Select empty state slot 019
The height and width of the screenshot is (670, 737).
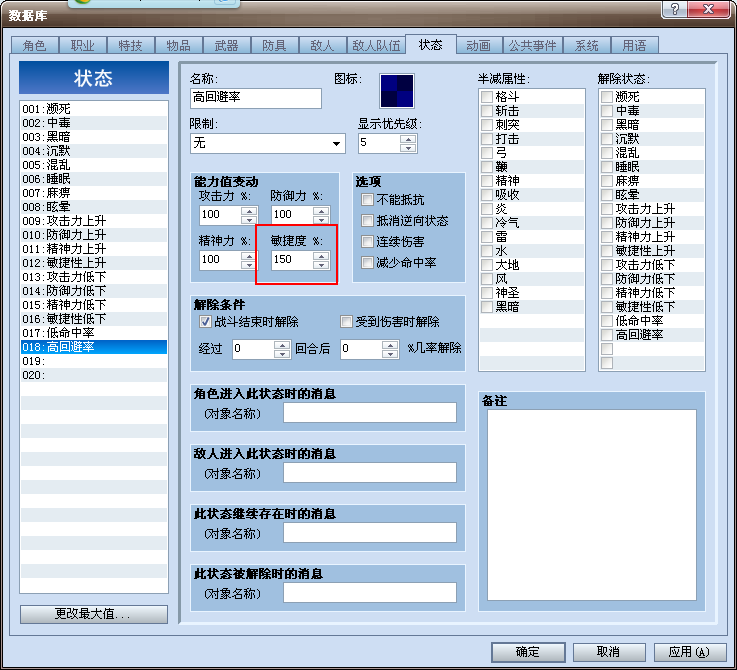point(94,361)
